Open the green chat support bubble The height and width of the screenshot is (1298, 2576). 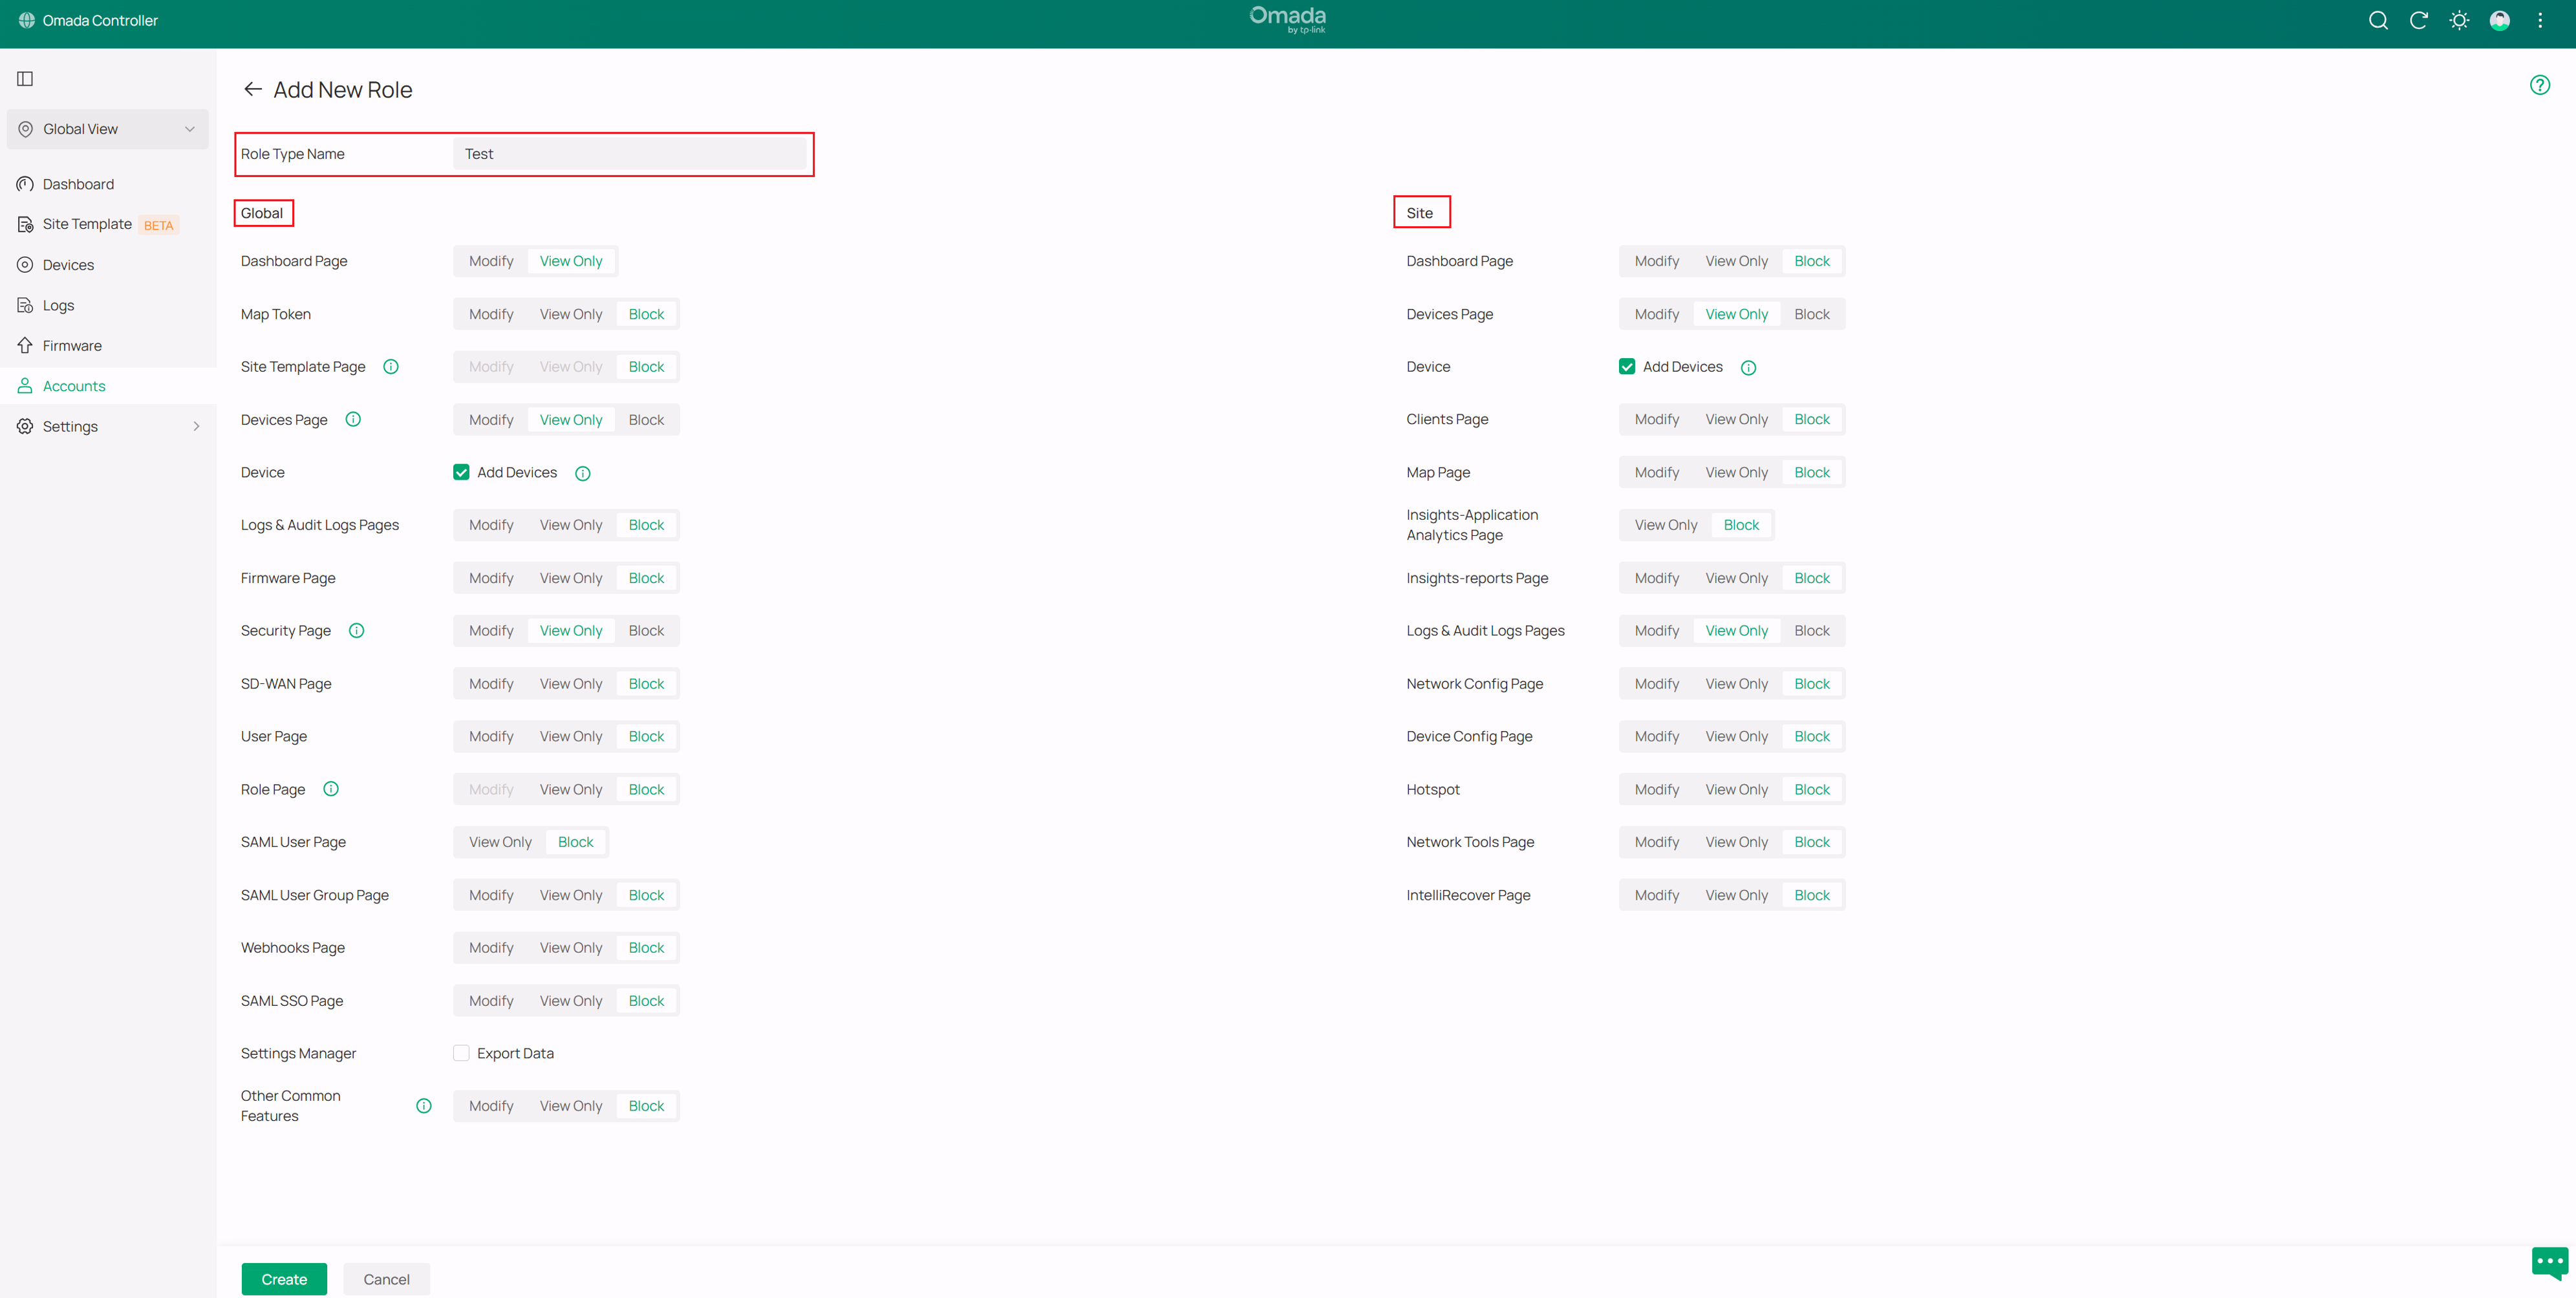pyautogui.click(x=2549, y=1262)
